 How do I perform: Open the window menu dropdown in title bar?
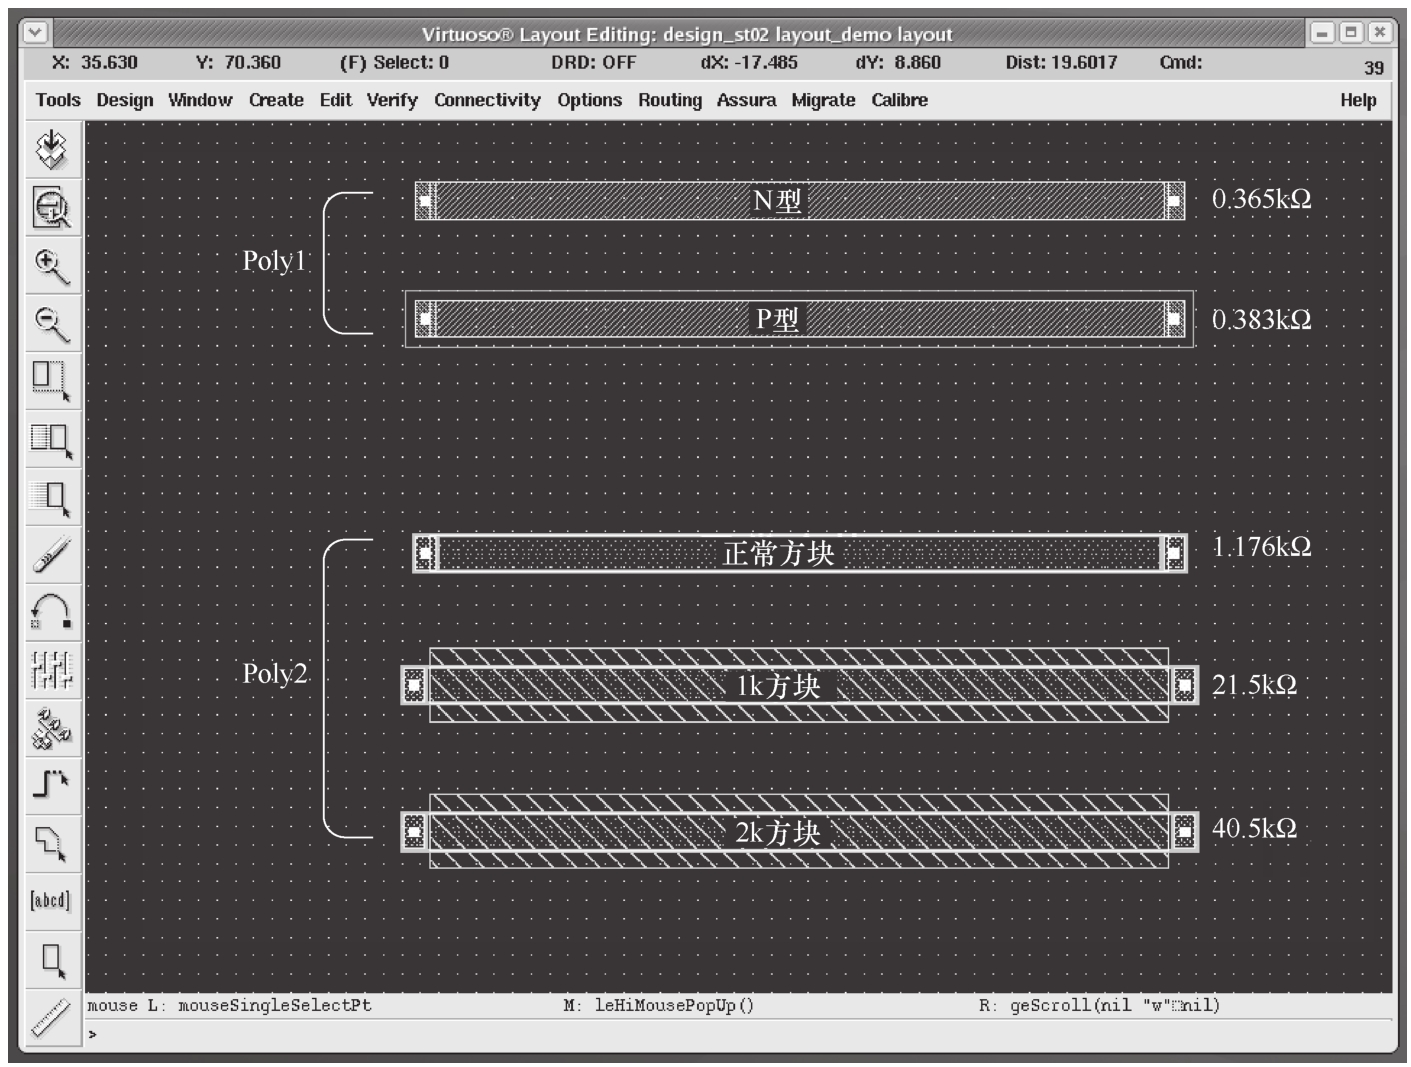point(35,33)
